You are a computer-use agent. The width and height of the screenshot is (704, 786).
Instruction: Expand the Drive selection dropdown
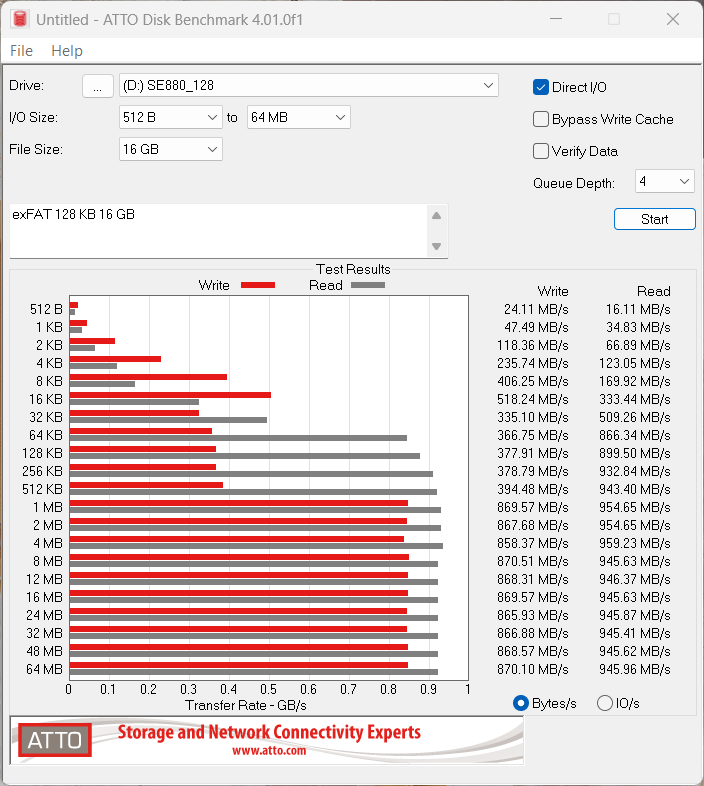click(309, 86)
